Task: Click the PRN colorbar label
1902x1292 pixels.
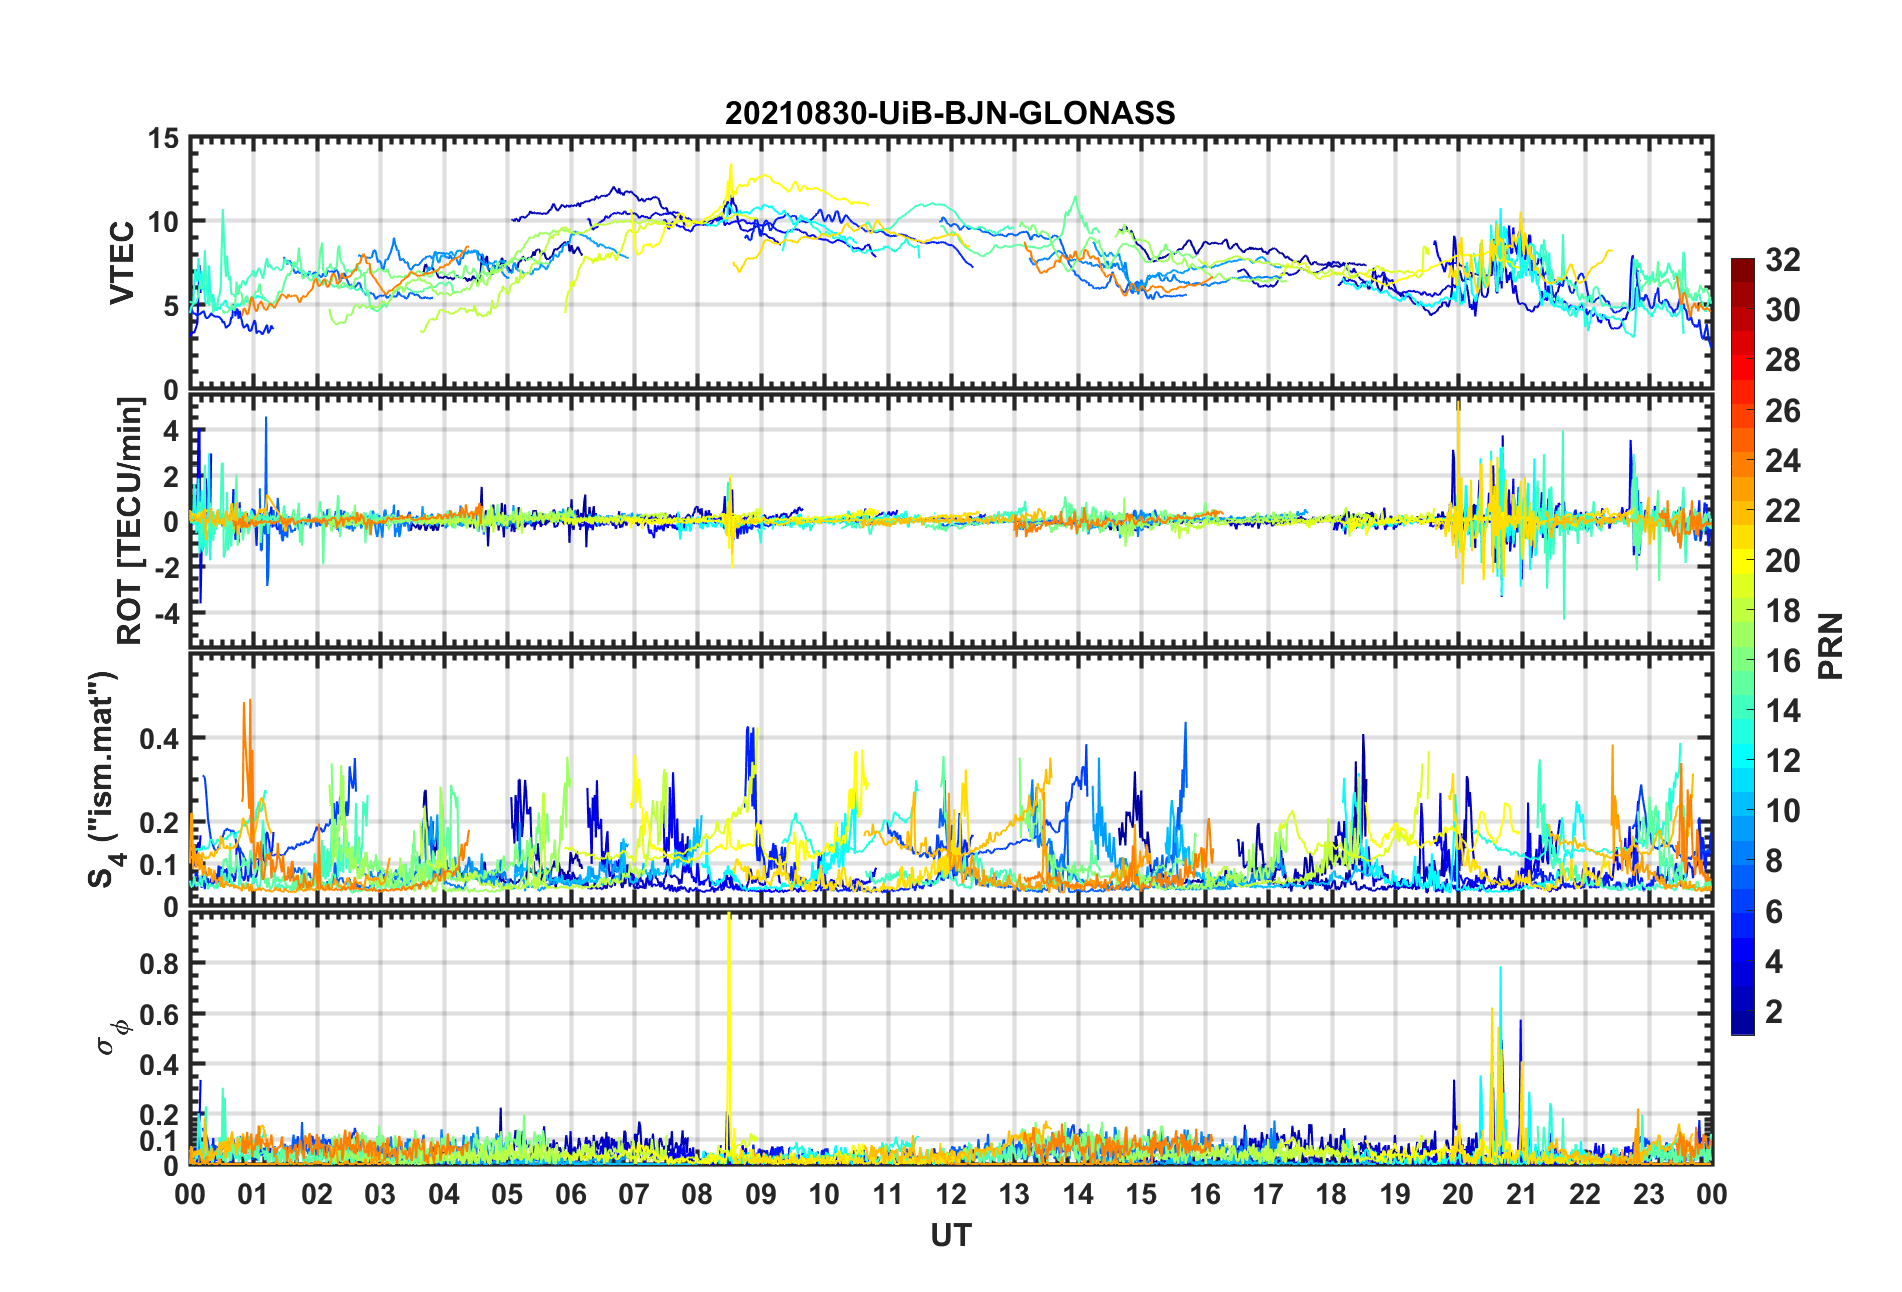Action: click(1830, 646)
